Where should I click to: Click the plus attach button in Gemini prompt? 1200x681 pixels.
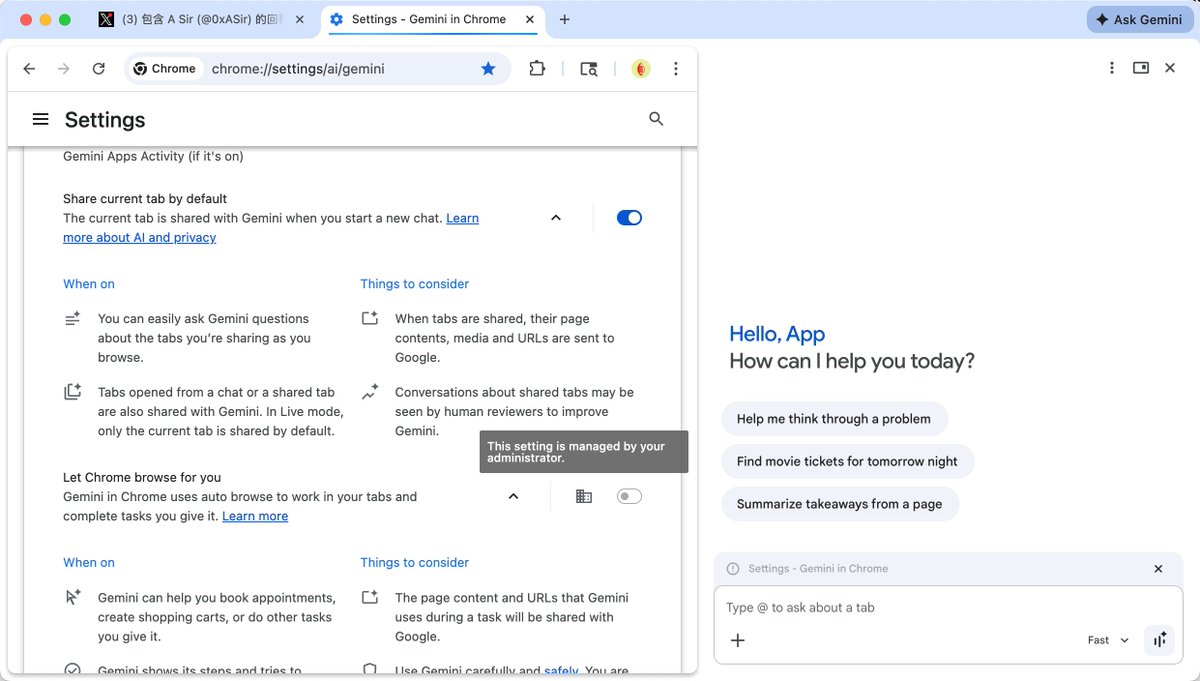[x=738, y=640]
